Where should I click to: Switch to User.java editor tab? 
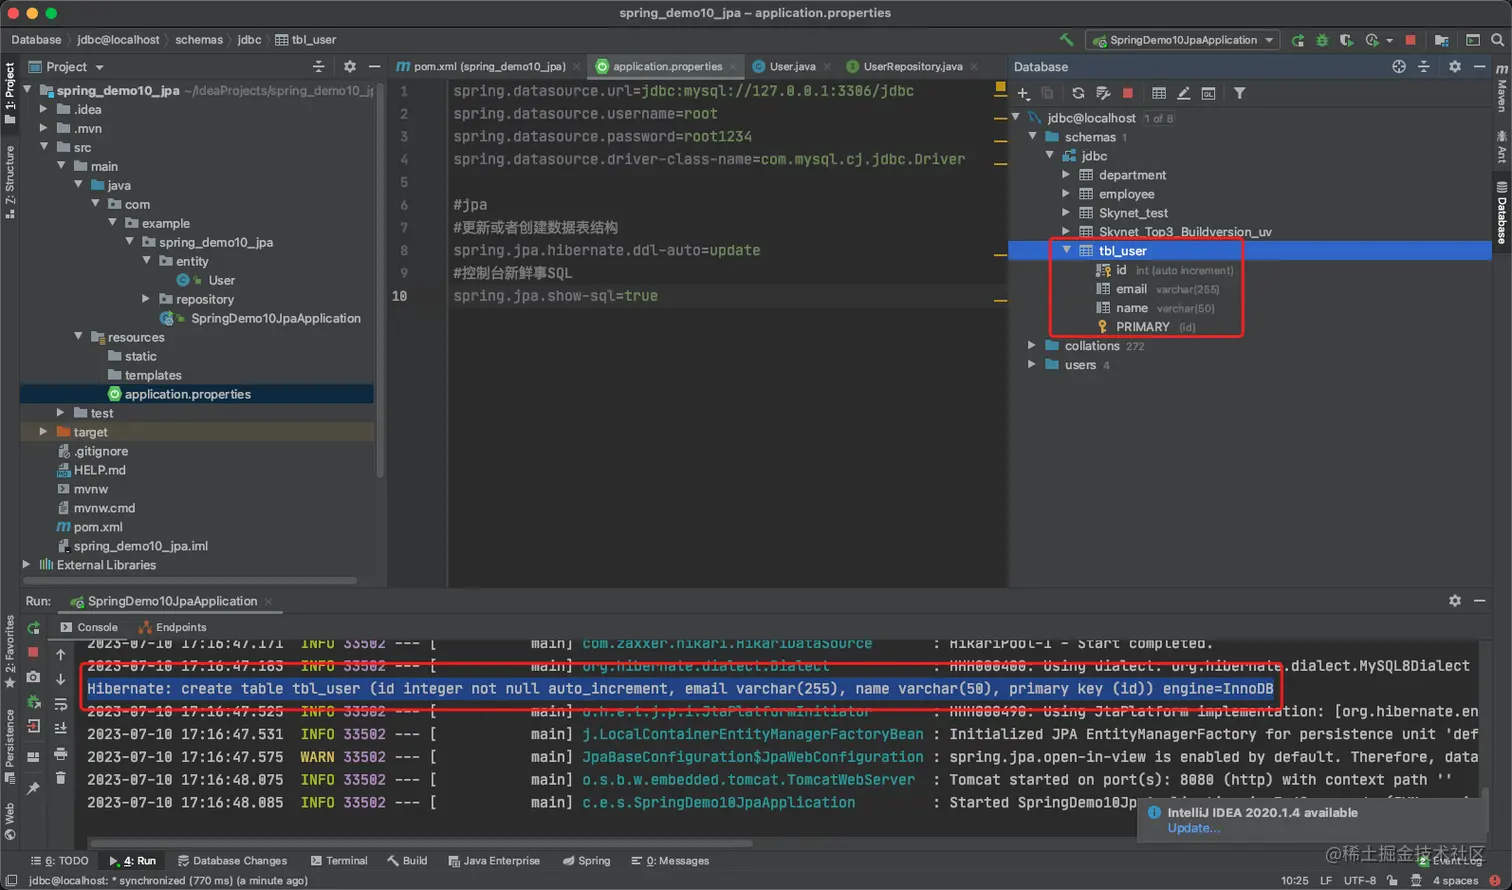click(x=783, y=67)
